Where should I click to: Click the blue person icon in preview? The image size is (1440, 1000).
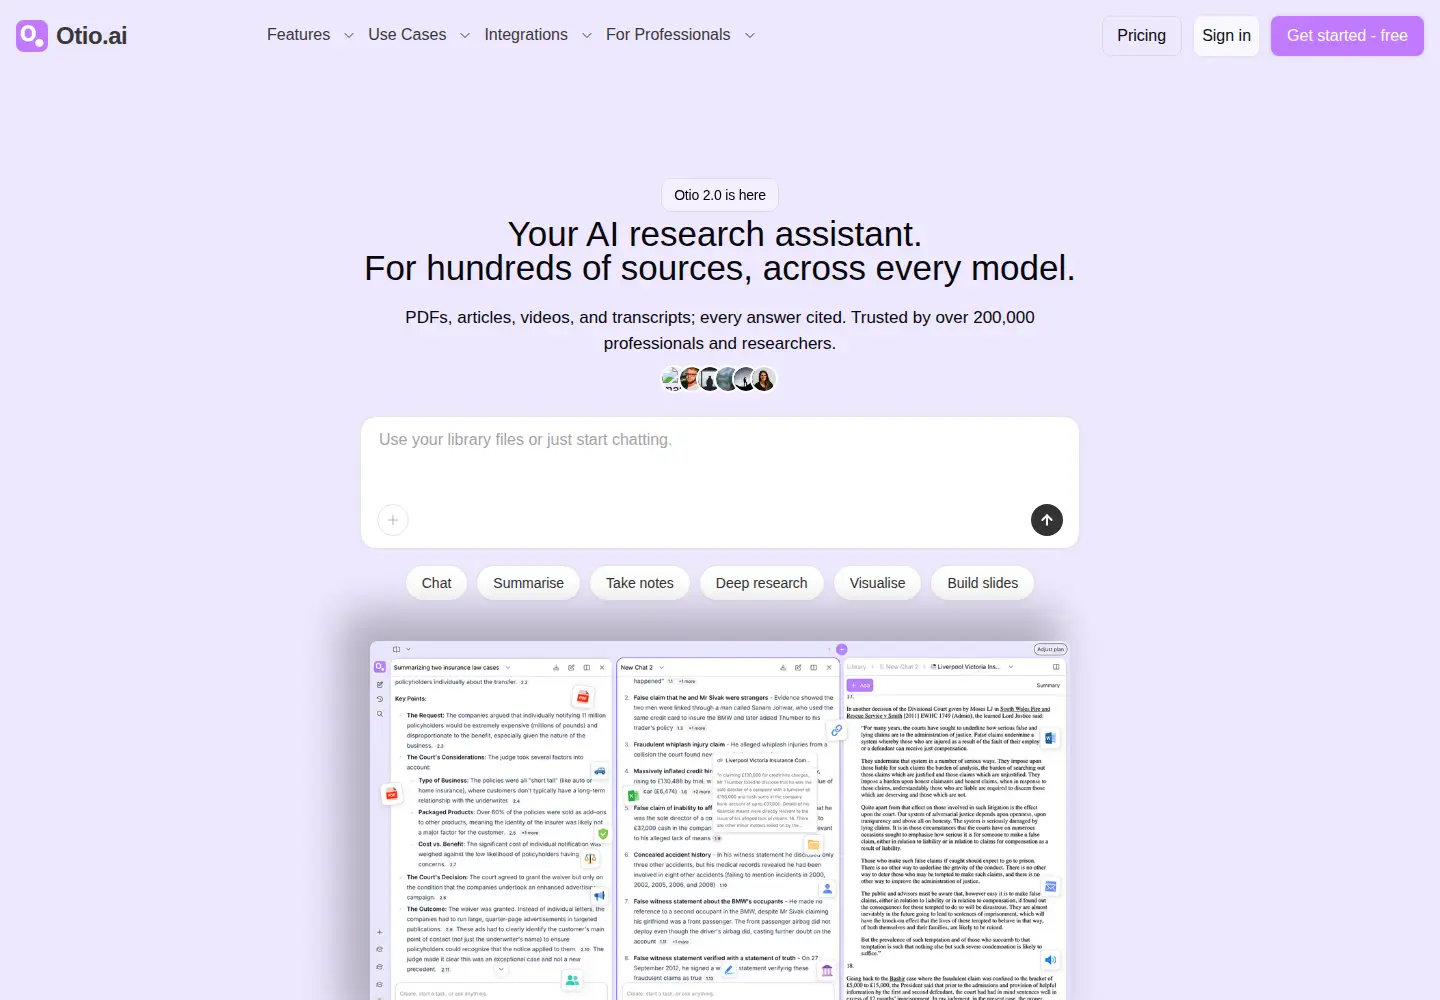828,888
